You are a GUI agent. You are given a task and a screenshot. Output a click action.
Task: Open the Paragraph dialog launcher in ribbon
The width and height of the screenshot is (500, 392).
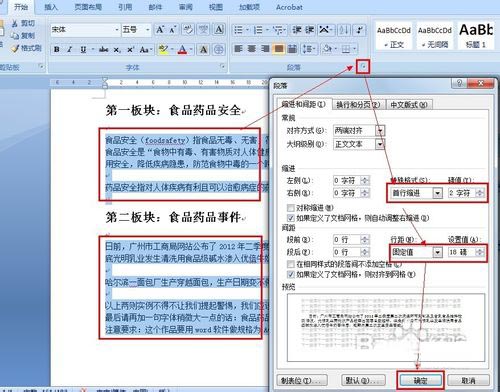(363, 67)
